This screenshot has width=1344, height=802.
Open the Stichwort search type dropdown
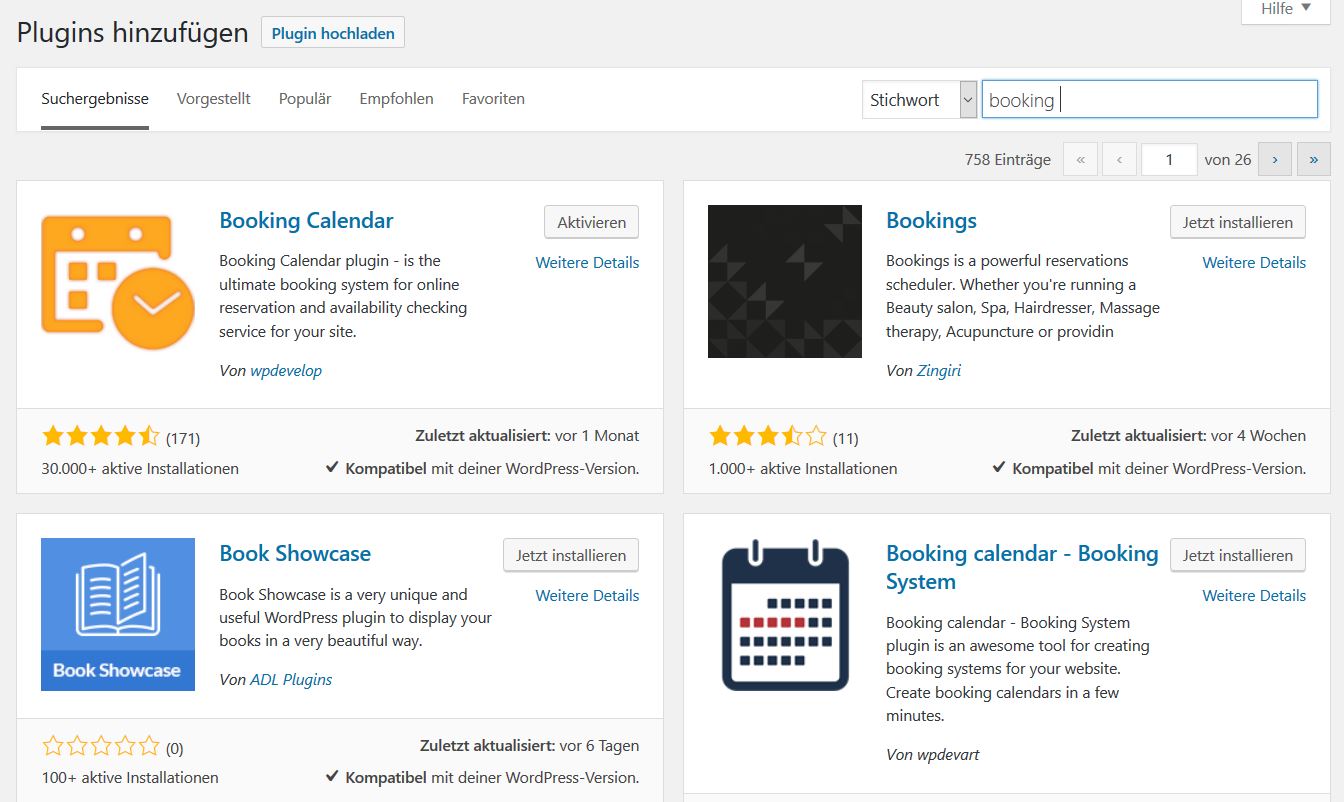coord(919,100)
